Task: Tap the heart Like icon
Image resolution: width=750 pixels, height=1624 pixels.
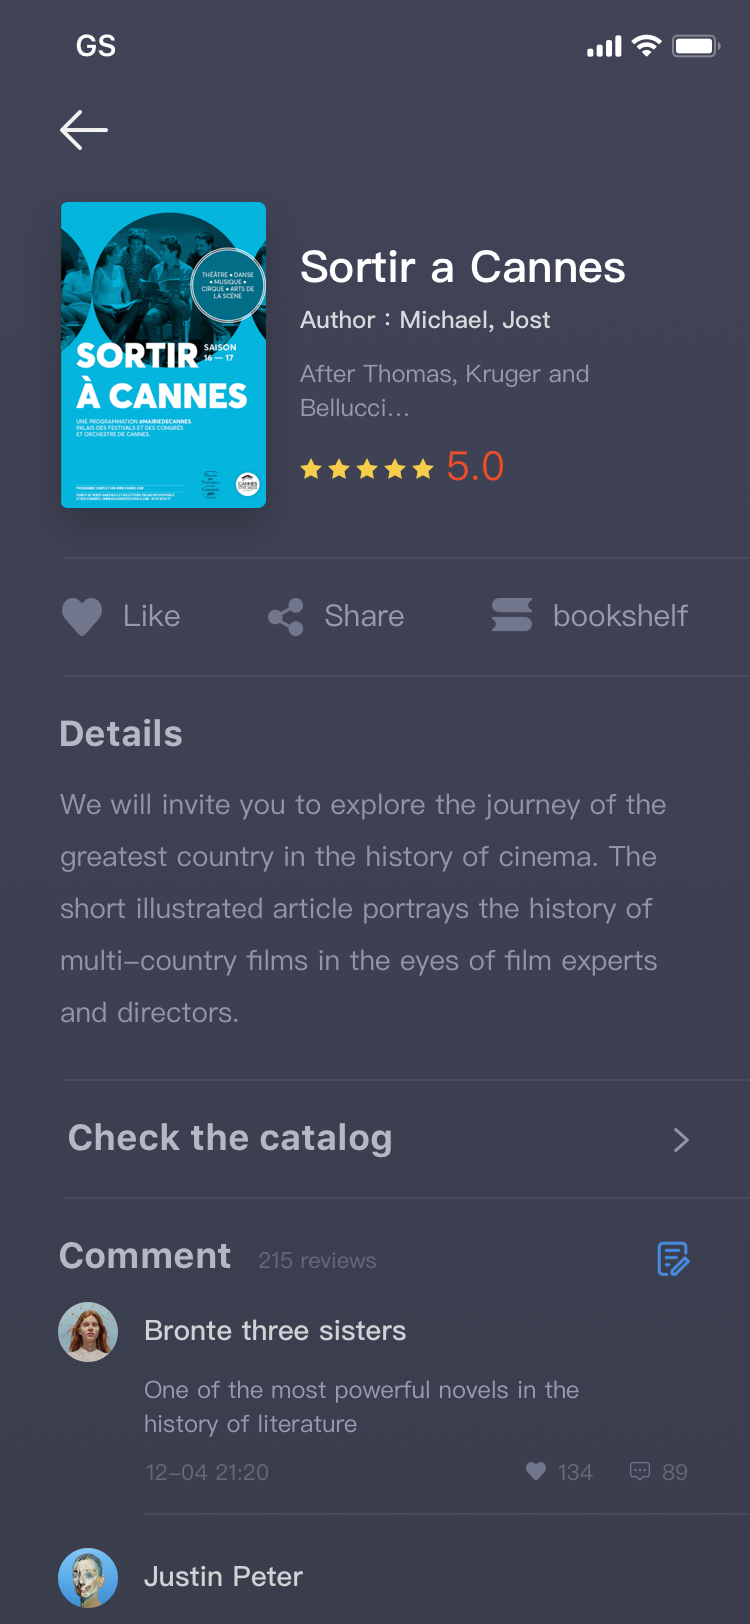Action: [82, 616]
